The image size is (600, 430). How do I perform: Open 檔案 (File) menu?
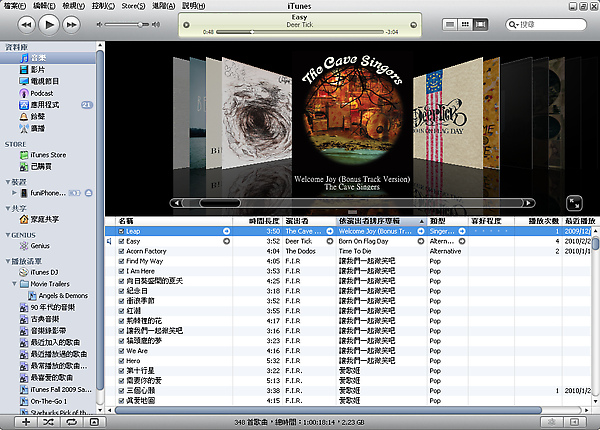[15, 6]
